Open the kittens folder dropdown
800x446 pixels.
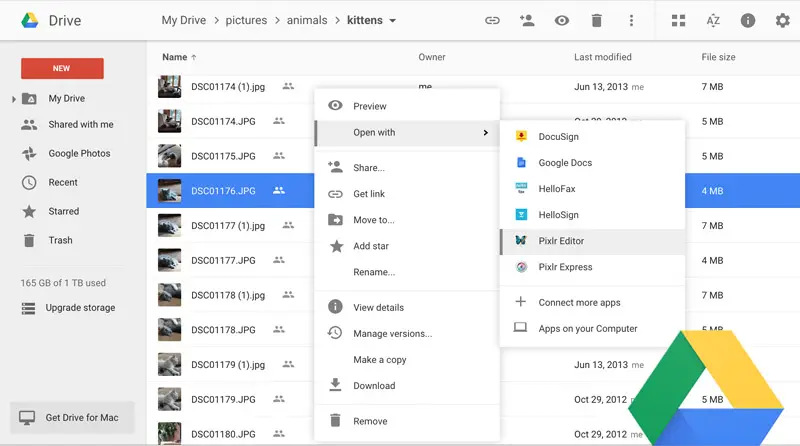click(x=392, y=21)
